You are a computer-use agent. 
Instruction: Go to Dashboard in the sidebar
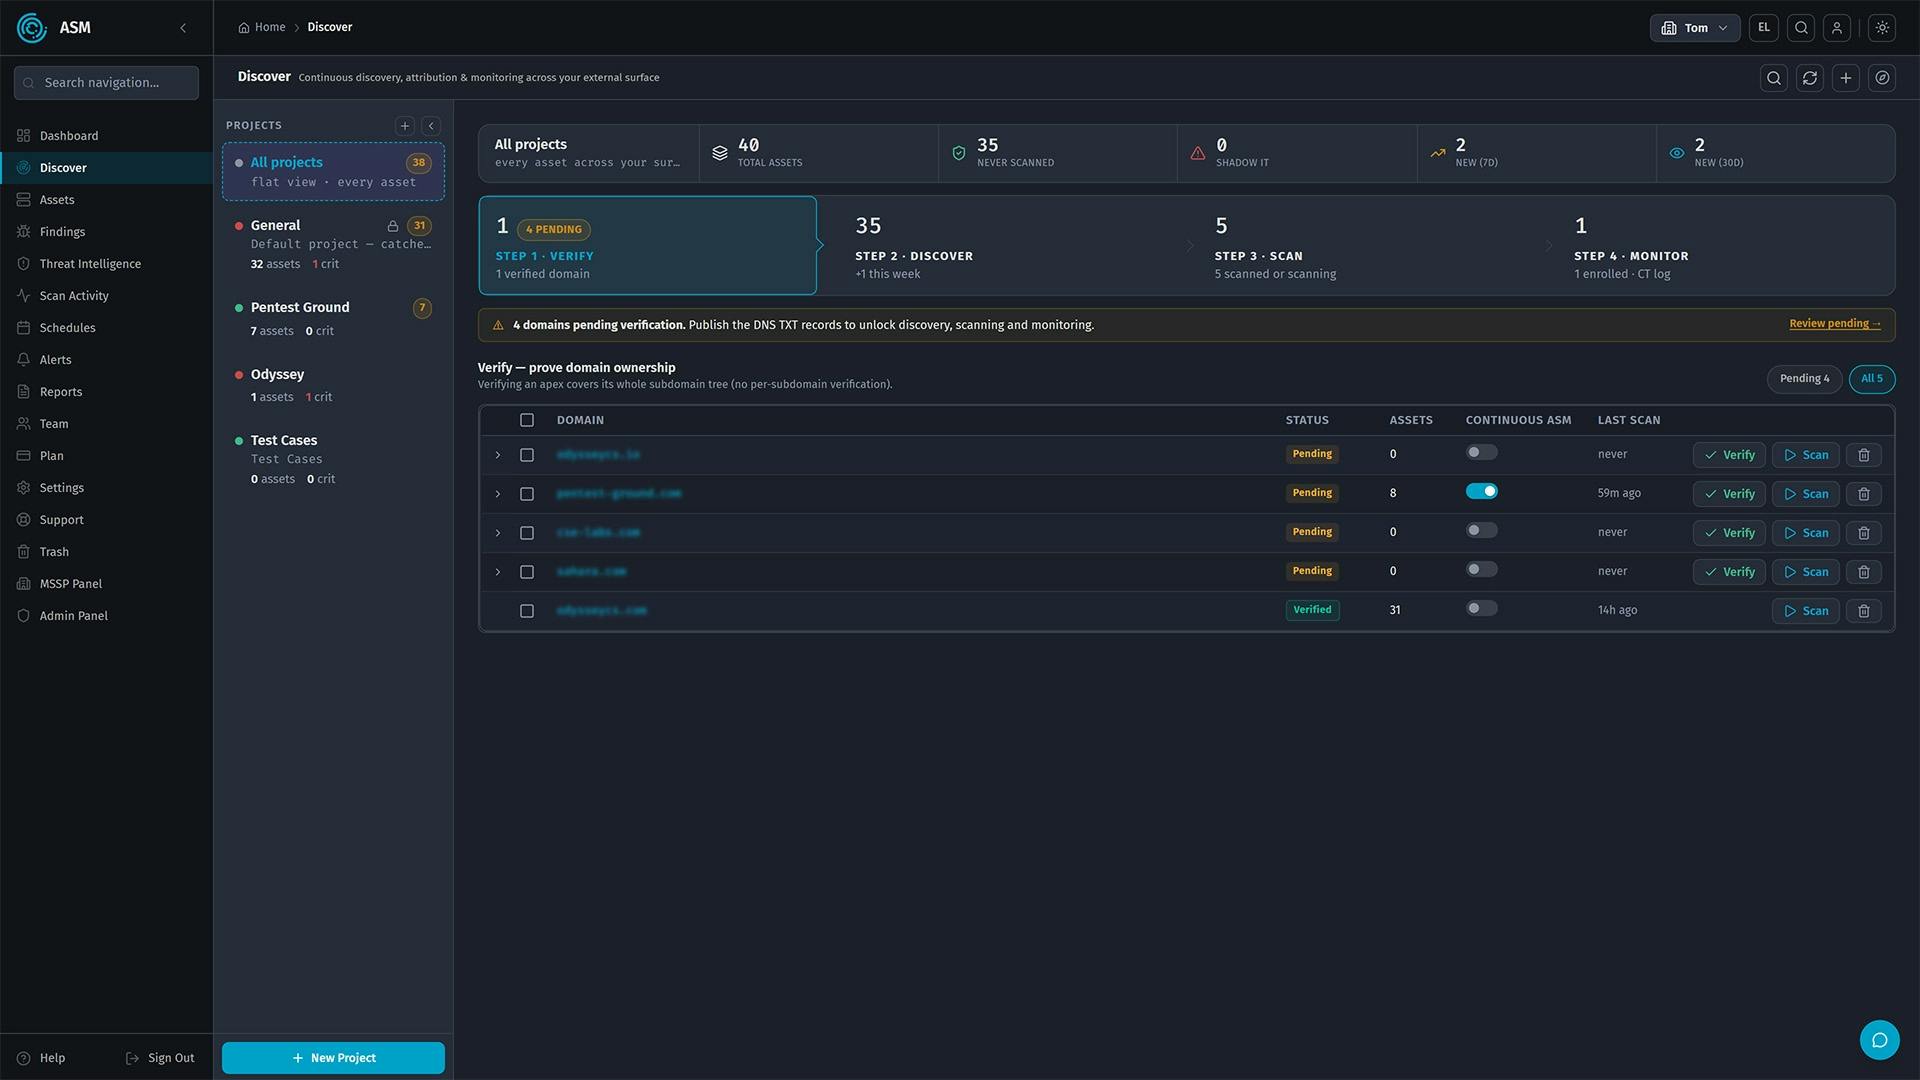[x=106, y=136]
